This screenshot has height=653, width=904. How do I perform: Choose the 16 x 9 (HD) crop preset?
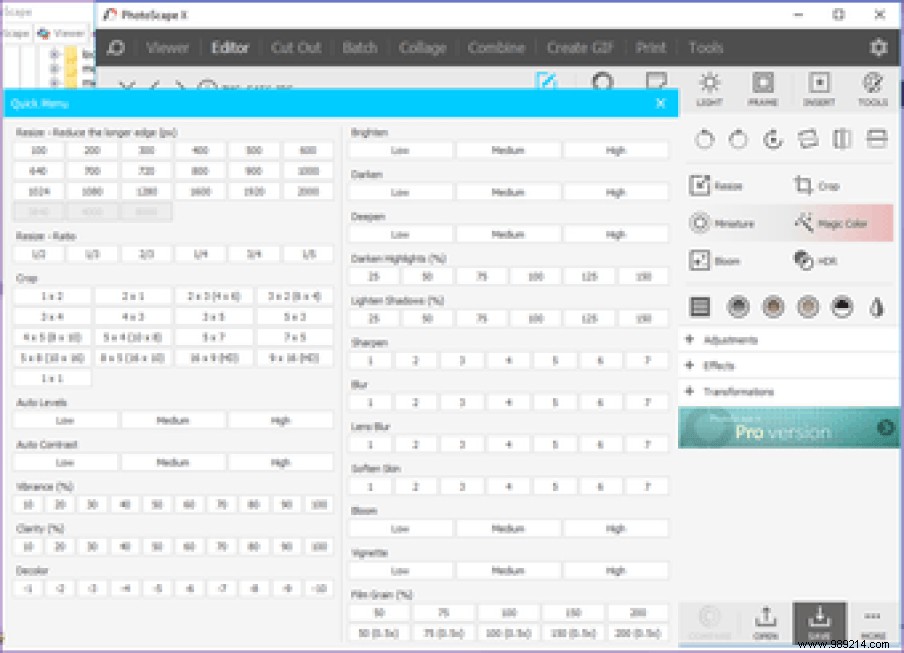(213, 357)
